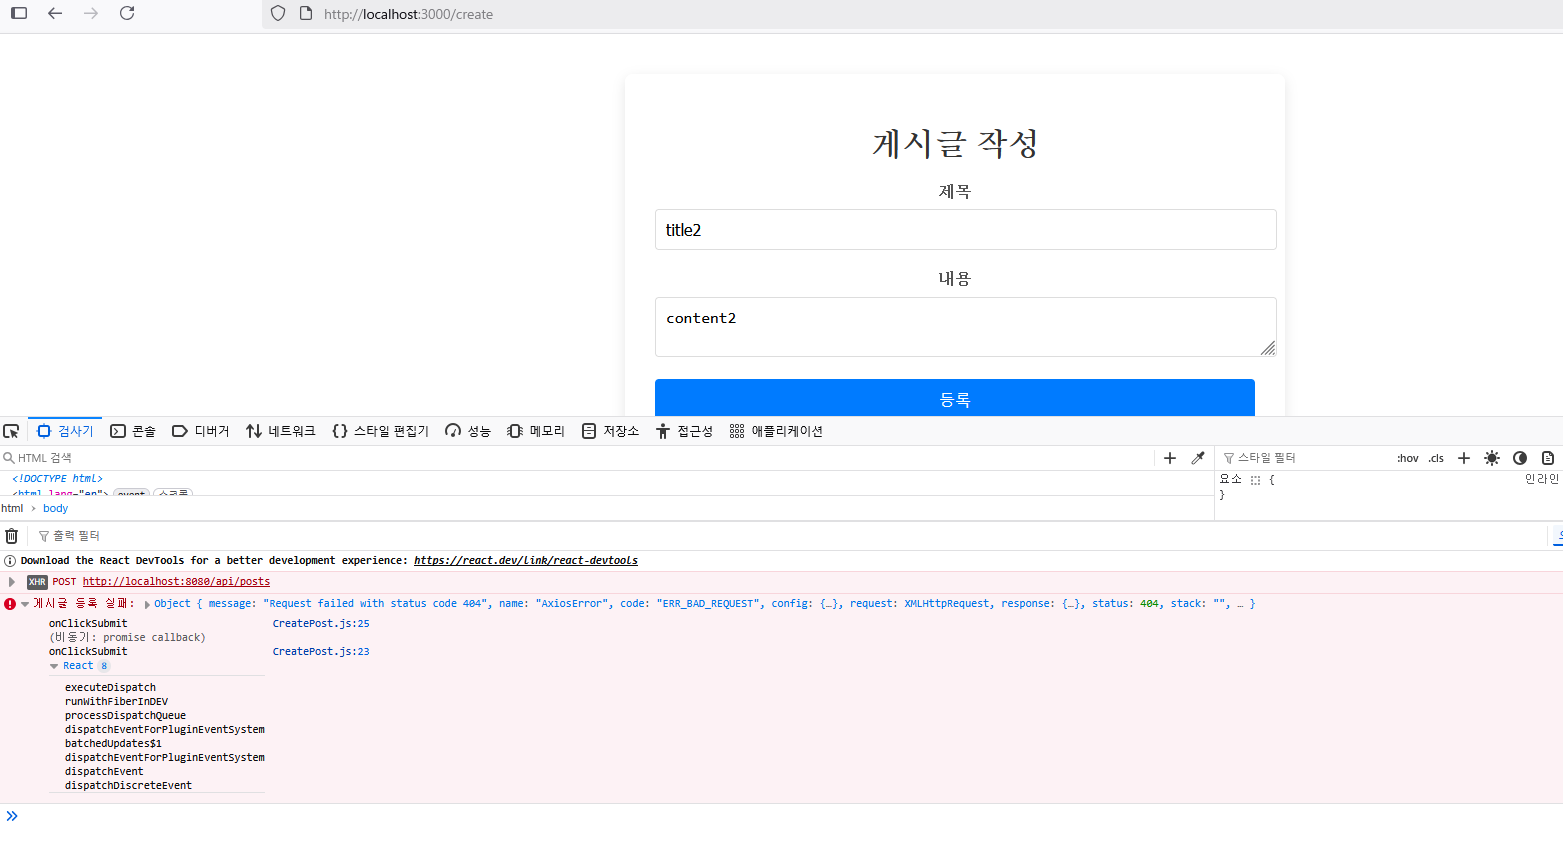Click the XHR badge on POST row
Screen dimensions: 1563x855
coord(37,582)
